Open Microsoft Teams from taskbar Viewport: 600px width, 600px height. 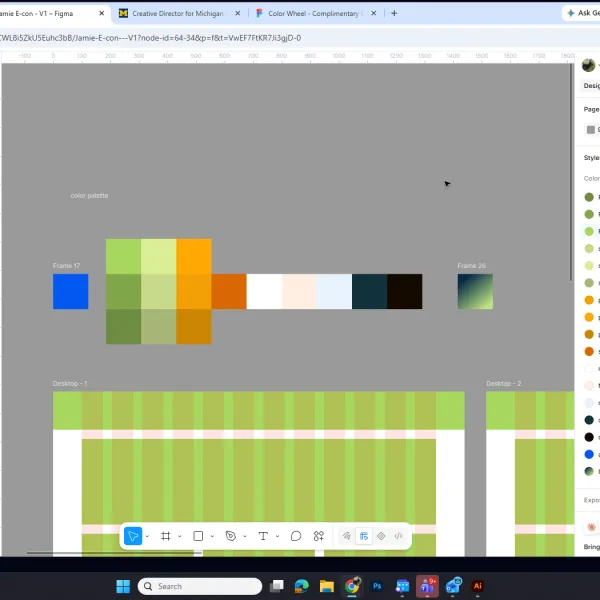(x=427, y=586)
